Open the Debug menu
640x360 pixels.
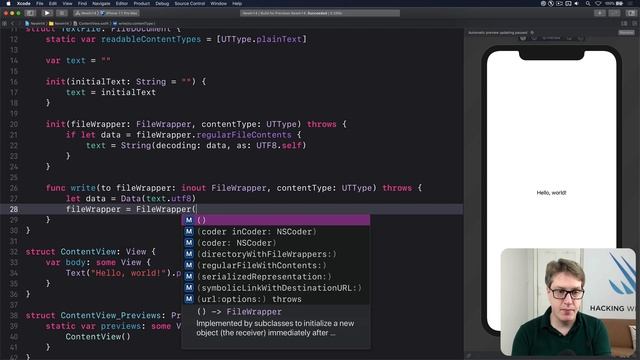pos(162,3)
